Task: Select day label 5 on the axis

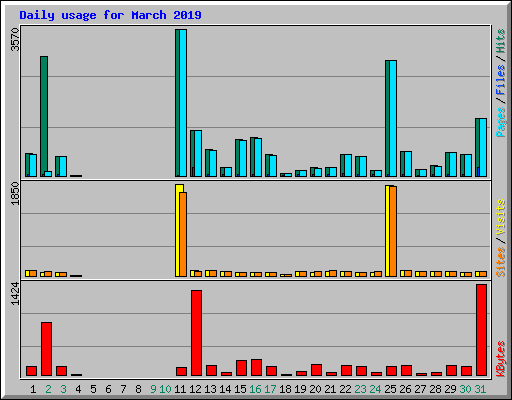Action: pos(93,389)
